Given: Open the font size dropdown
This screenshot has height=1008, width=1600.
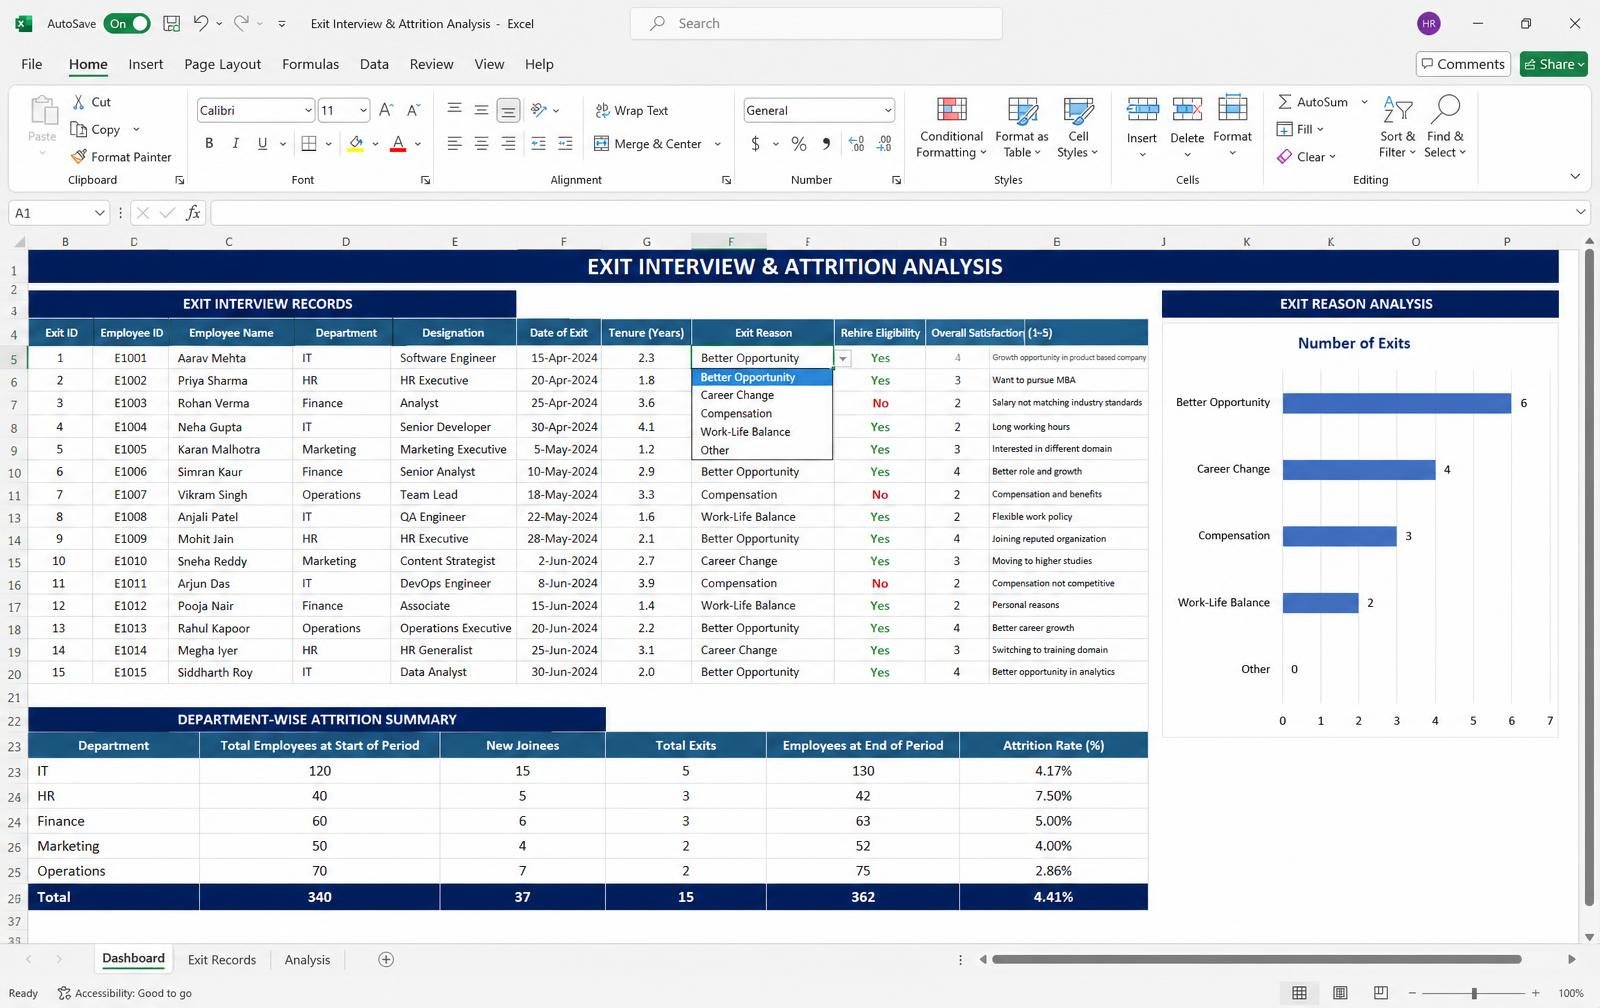Looking at the screenshot, I should 363,110.
